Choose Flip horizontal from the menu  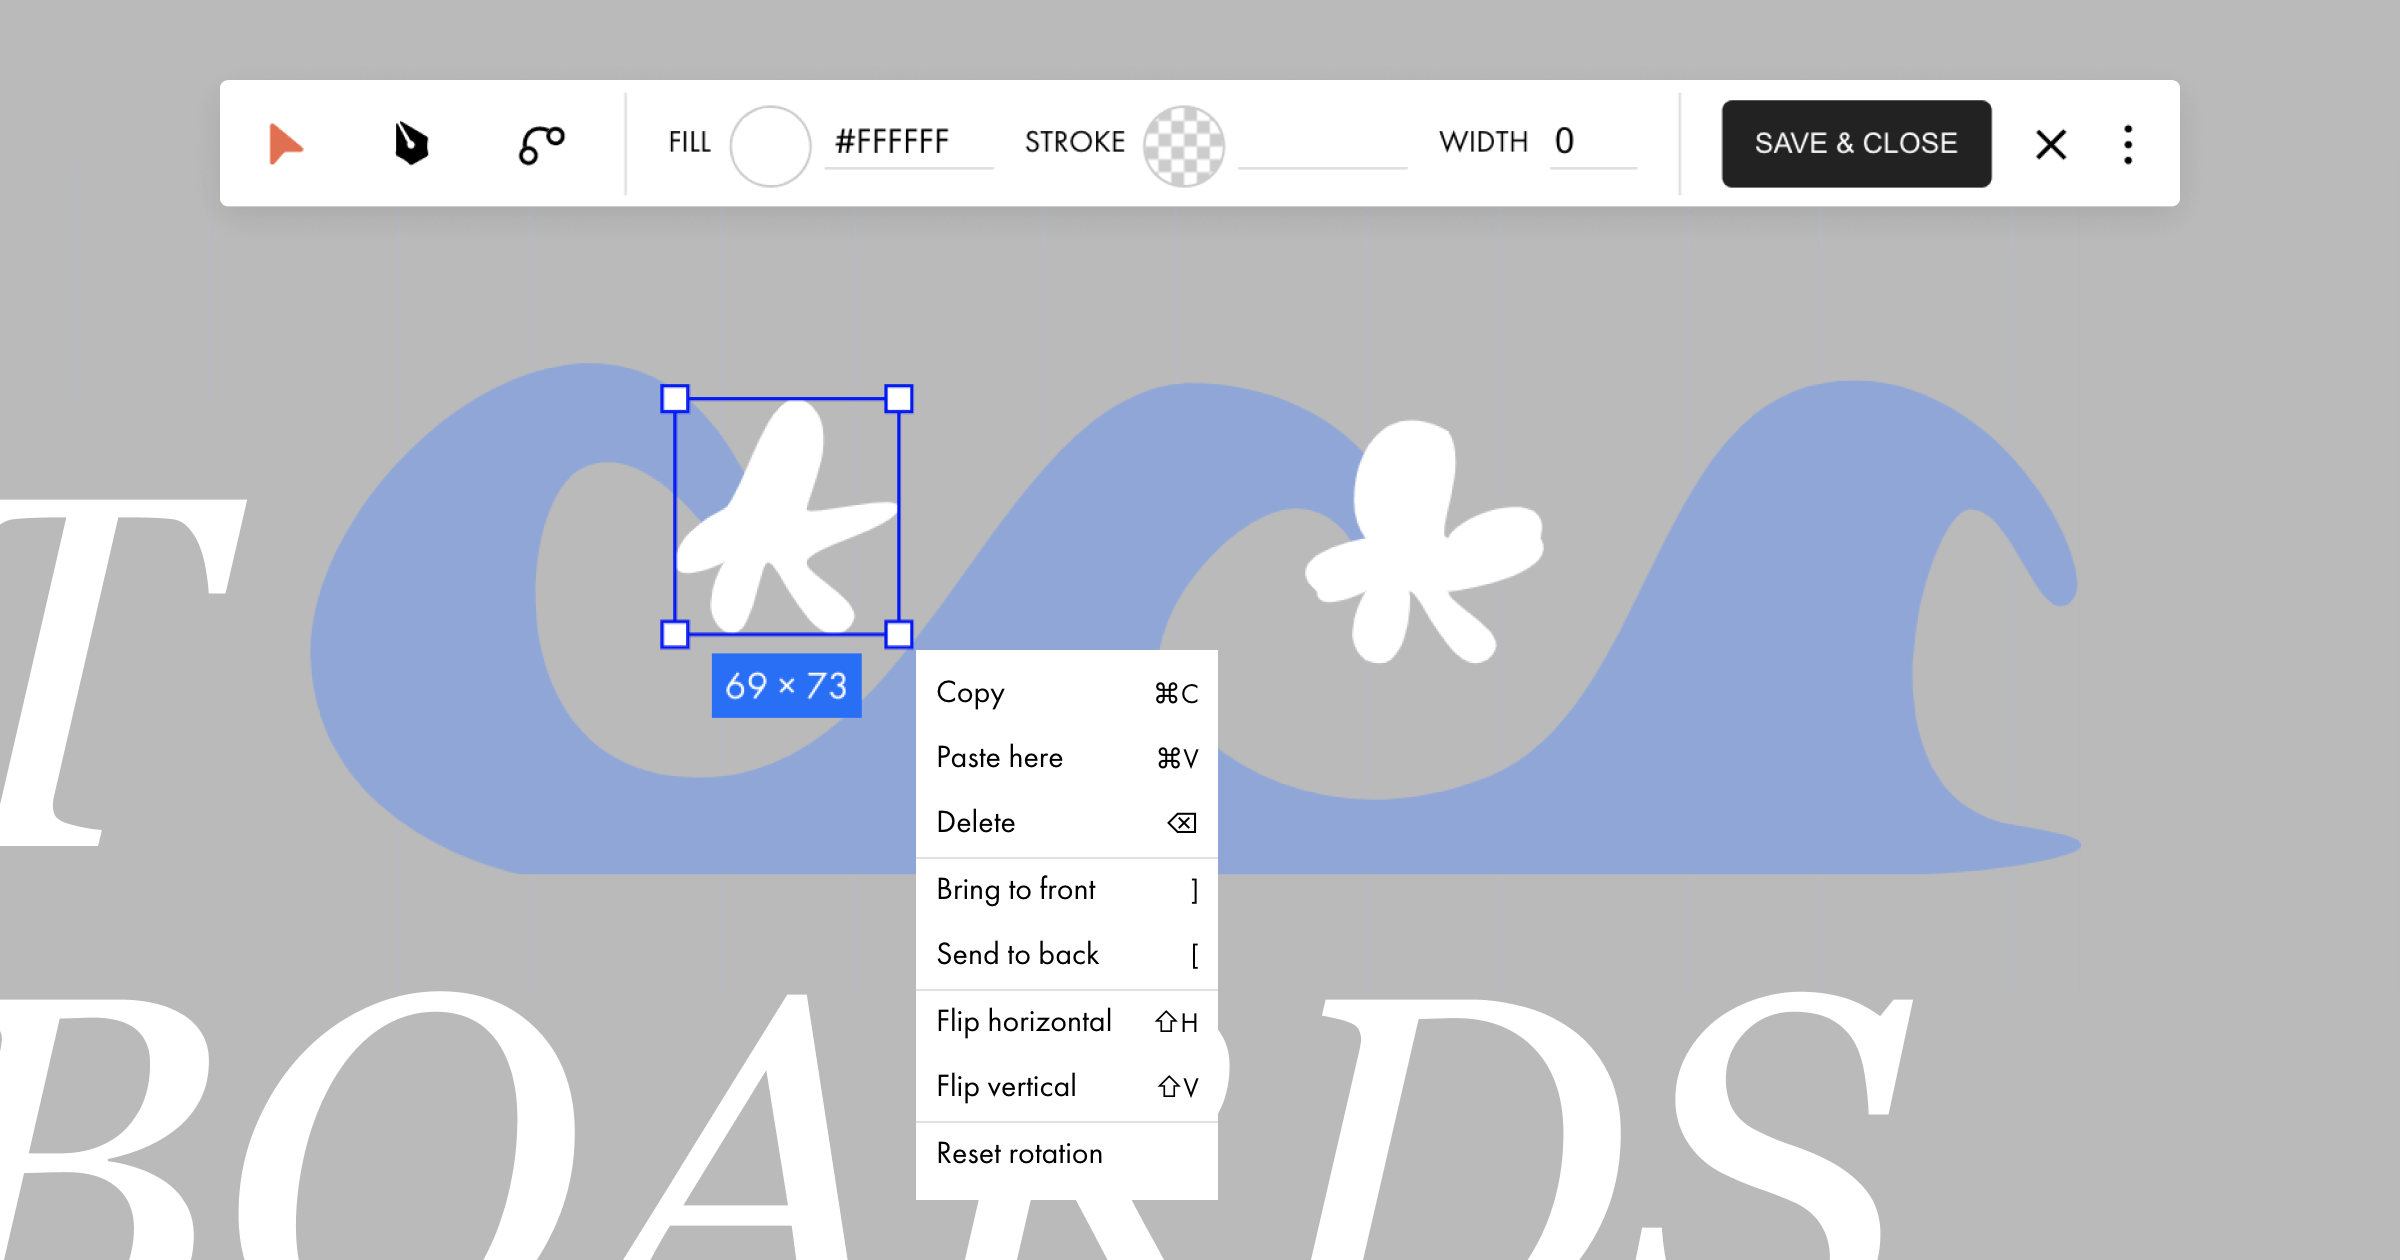(x=1066, y=1021)
